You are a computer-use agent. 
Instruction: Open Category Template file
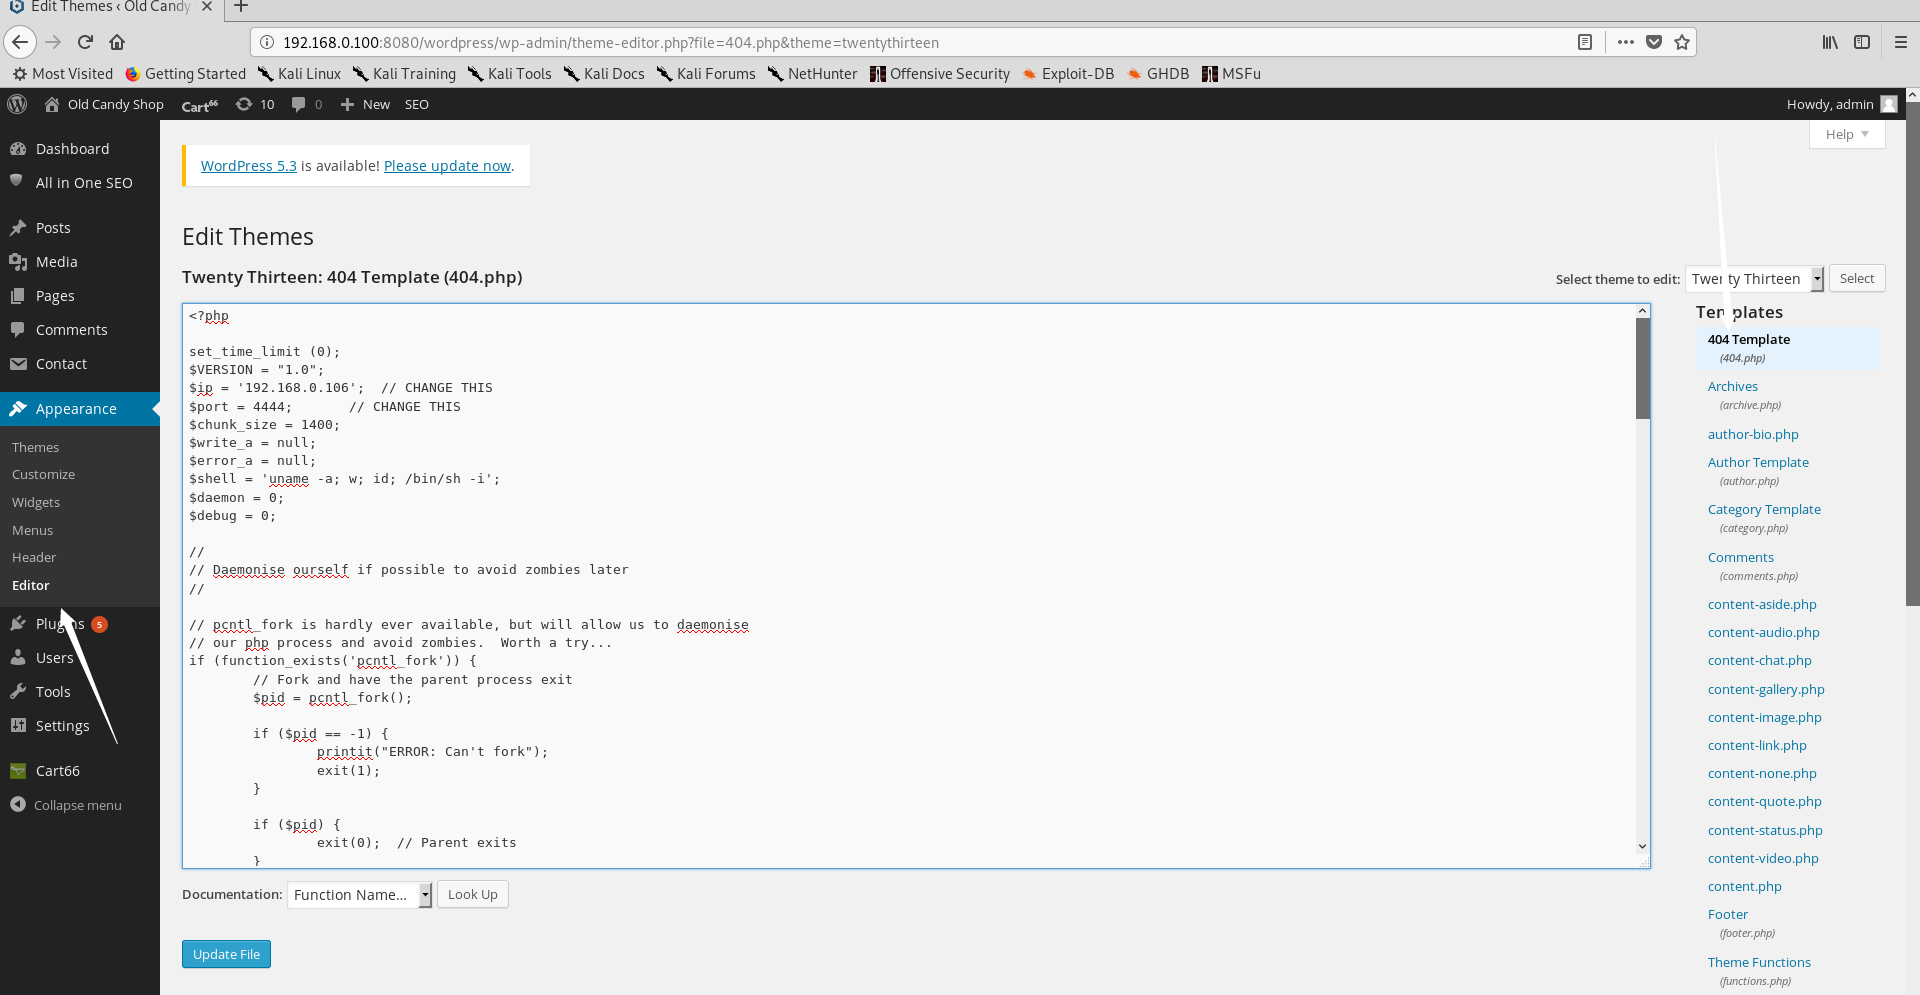[x=1764, y=510]
